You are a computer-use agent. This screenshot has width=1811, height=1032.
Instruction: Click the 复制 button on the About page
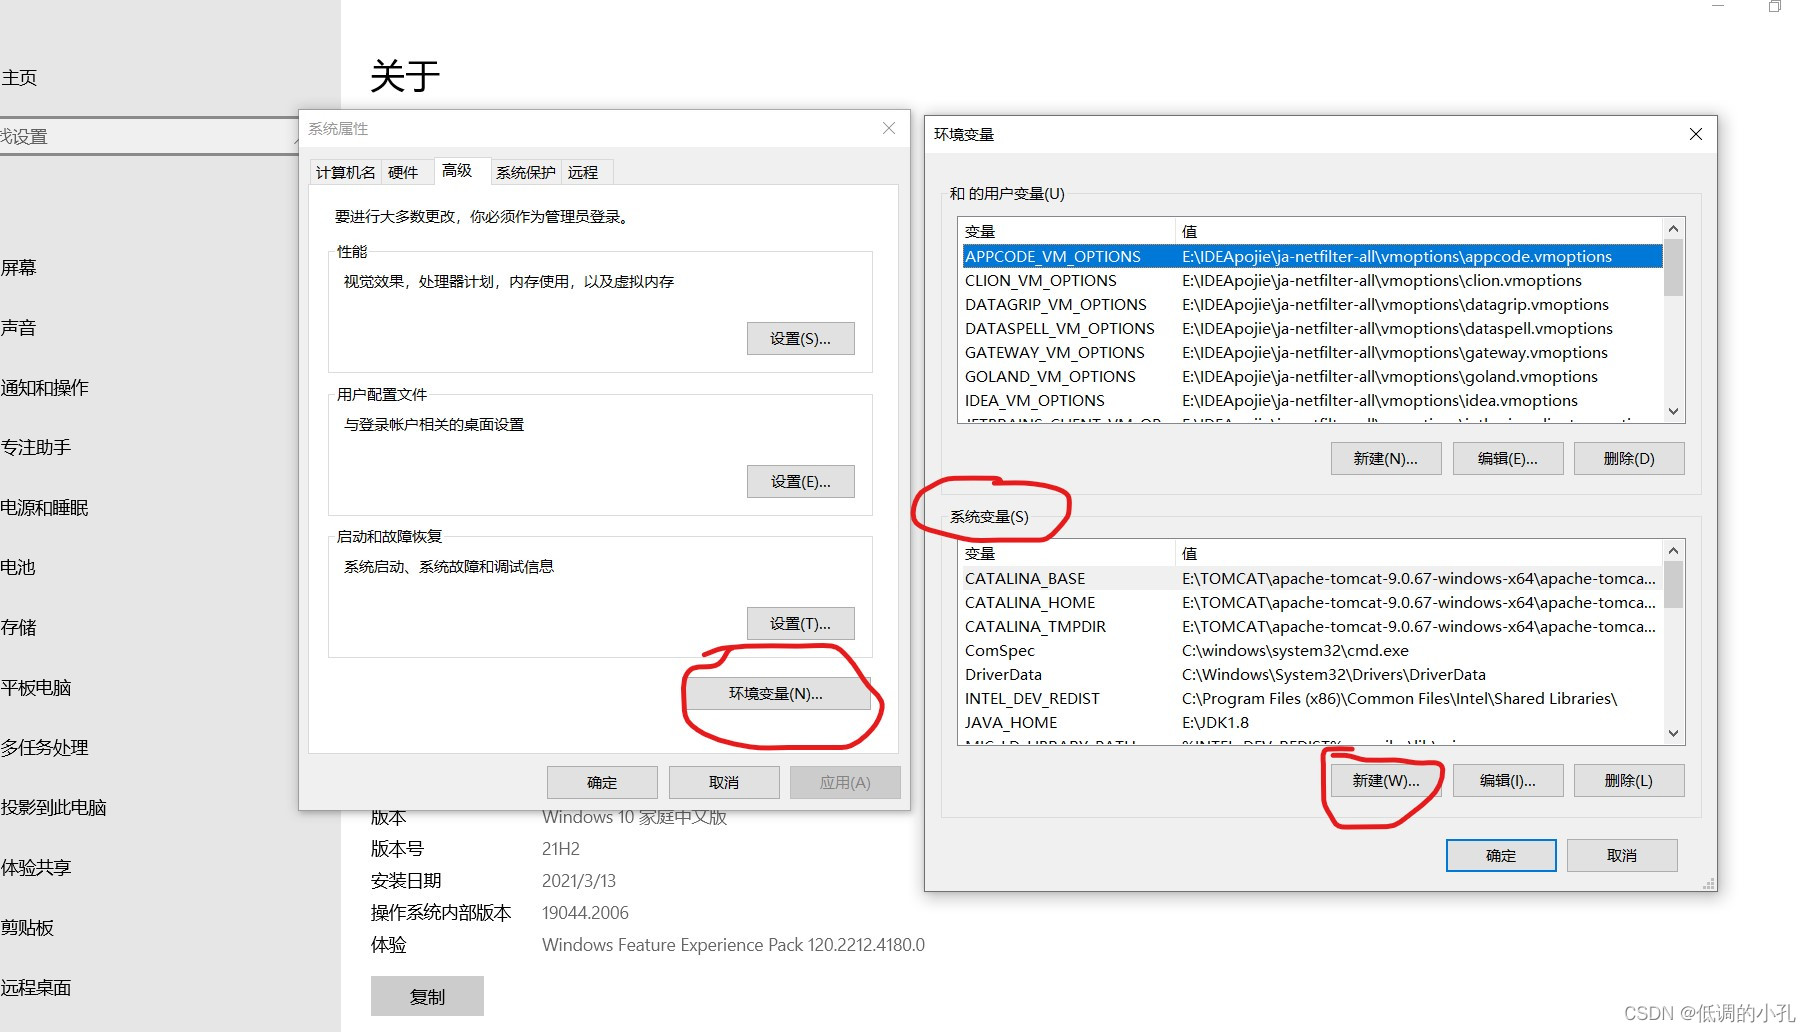click(x=427, y=996)
